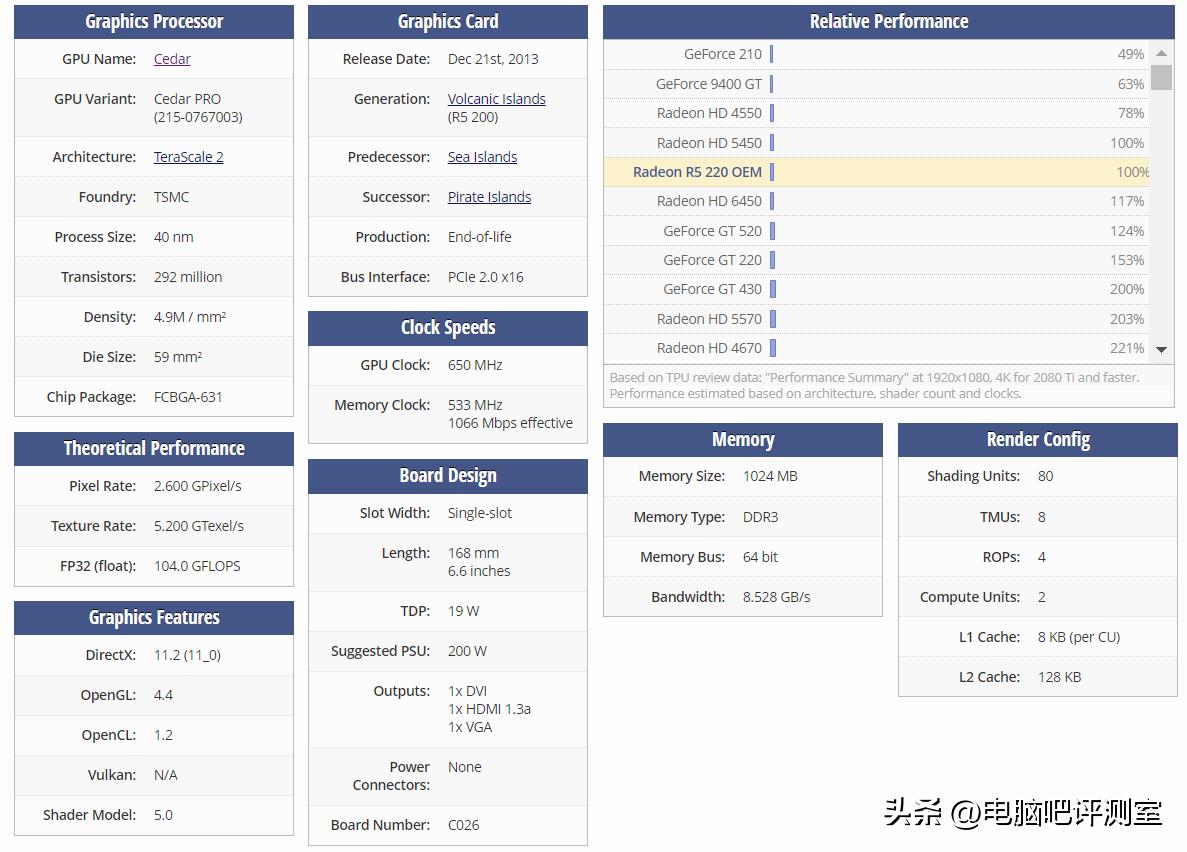Select the highlighted Radeon R5 220 OEM row
1187x852 pixels.
coord(877,172)
